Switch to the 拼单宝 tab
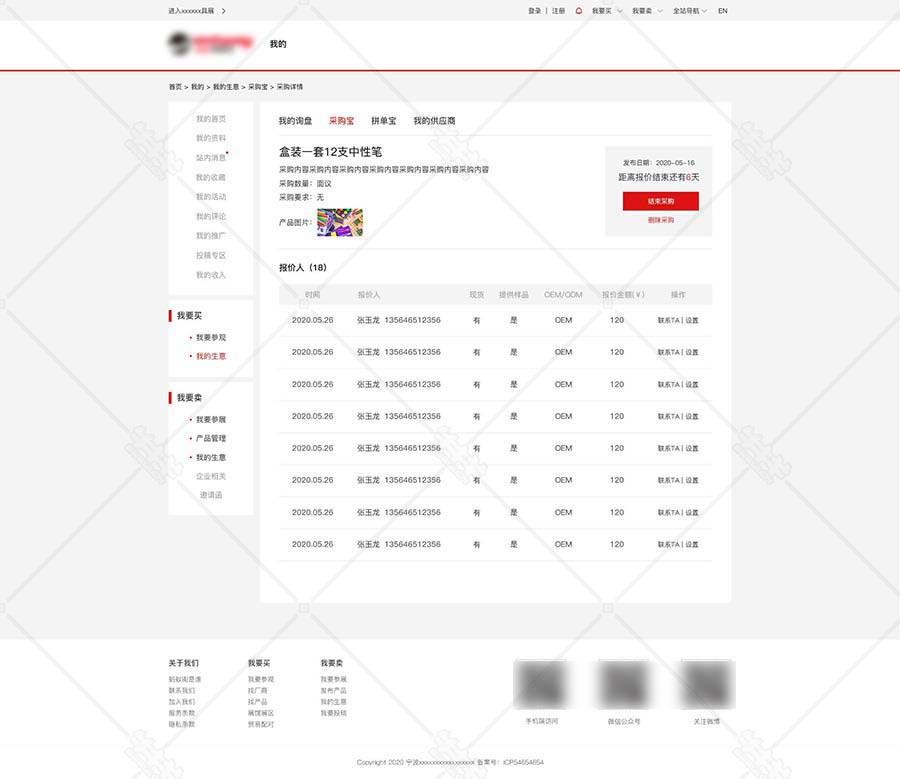 383,121
